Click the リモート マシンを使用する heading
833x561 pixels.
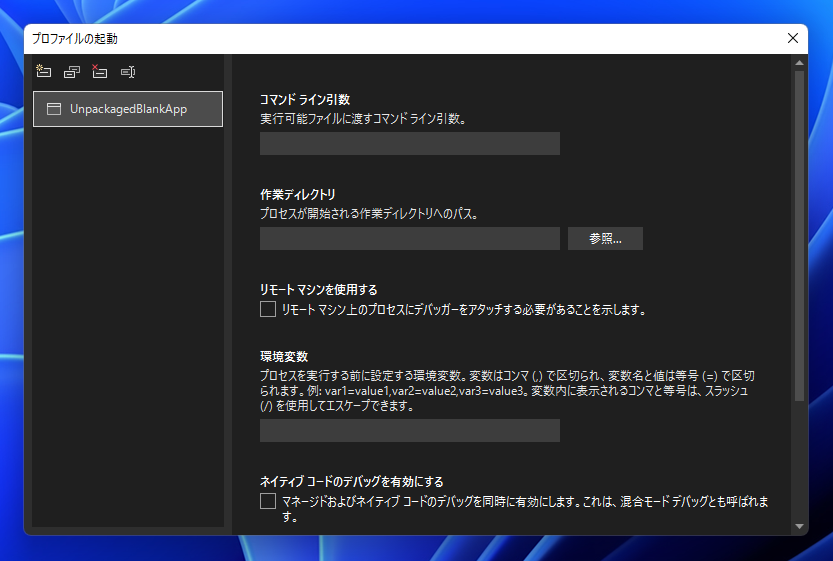pyautogui.click(x=319, y=290)
